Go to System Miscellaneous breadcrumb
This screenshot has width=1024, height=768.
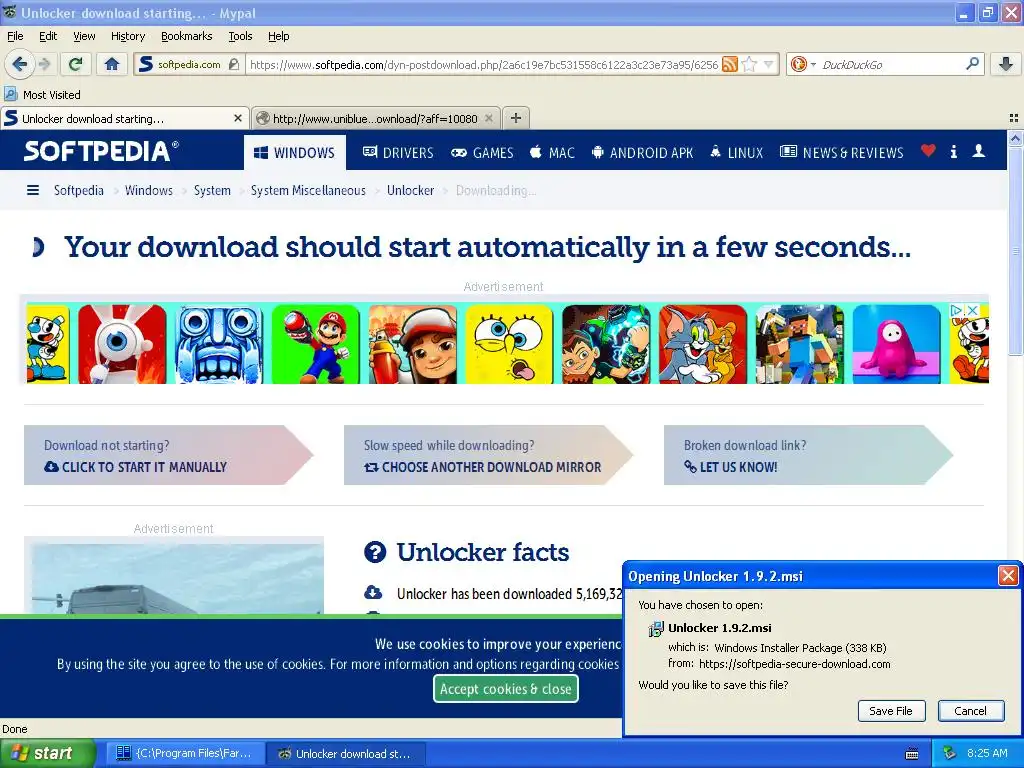(x=308, y=190)
